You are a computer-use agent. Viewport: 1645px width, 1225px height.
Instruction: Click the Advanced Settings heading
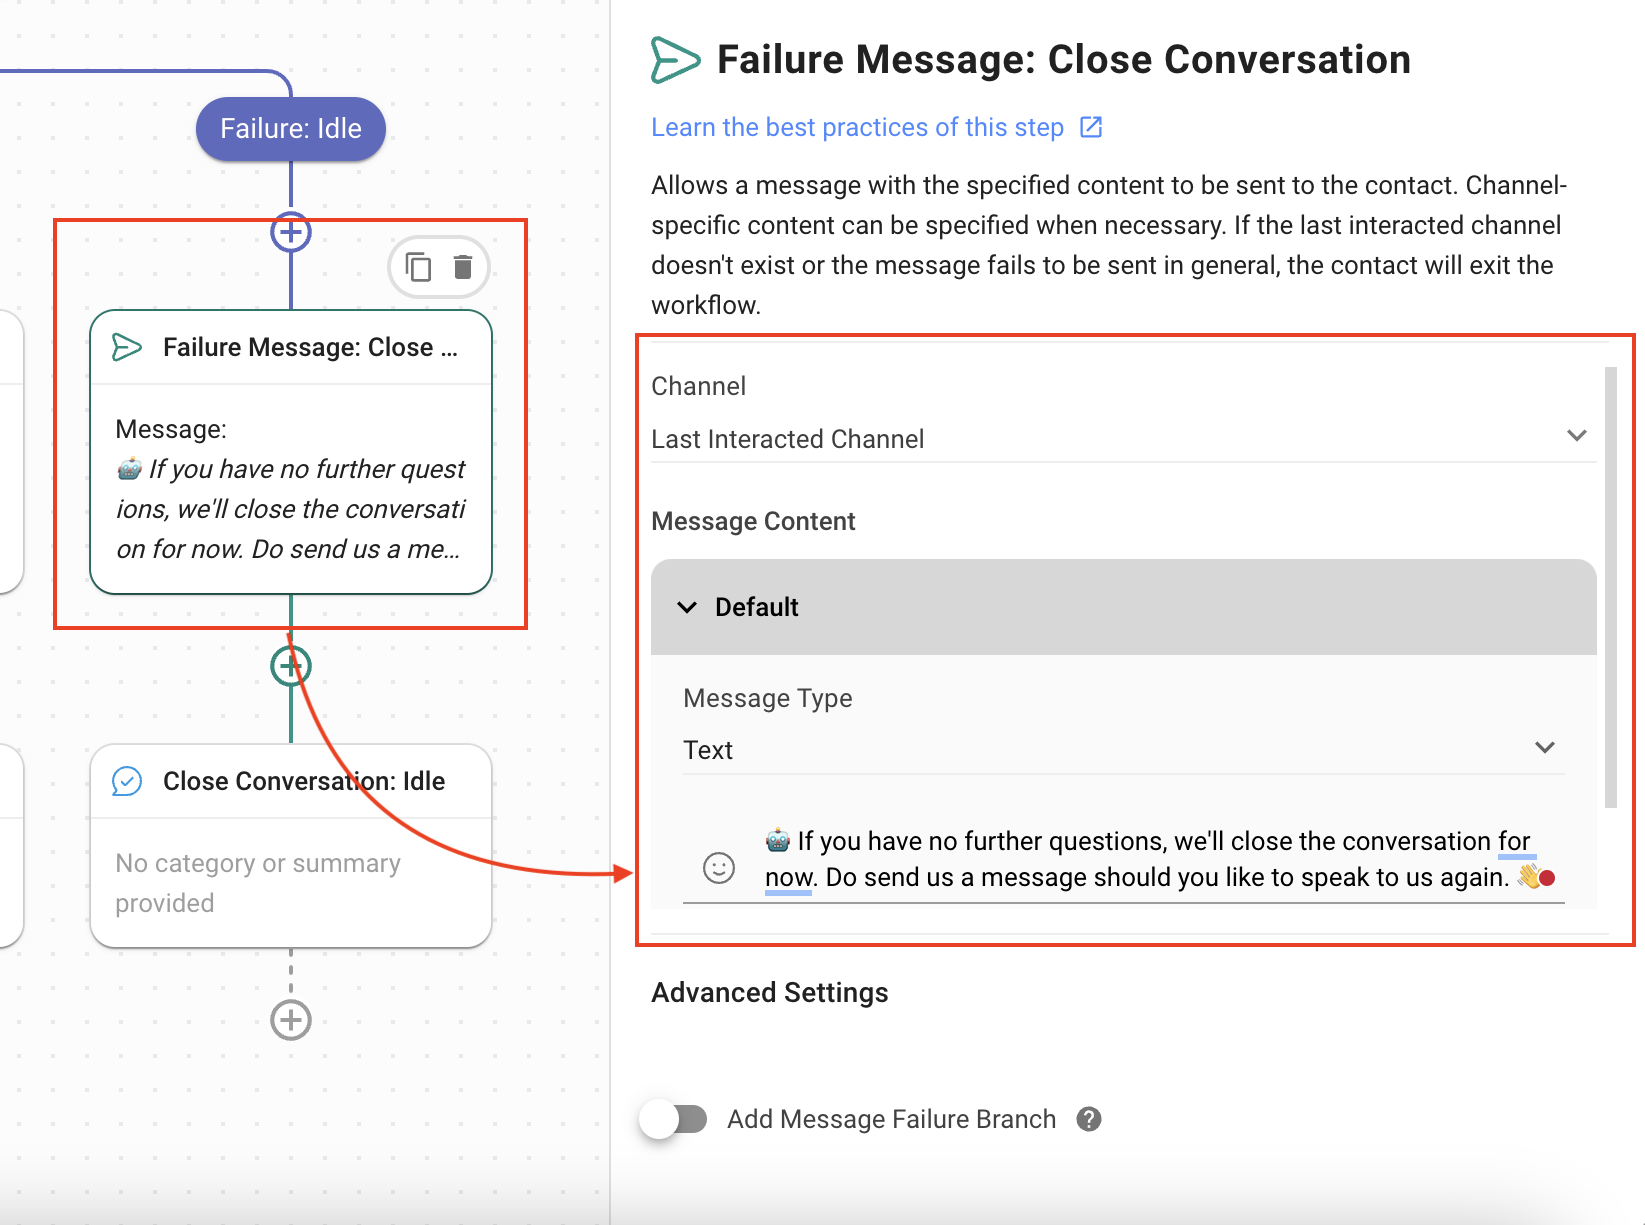(769, 992)
